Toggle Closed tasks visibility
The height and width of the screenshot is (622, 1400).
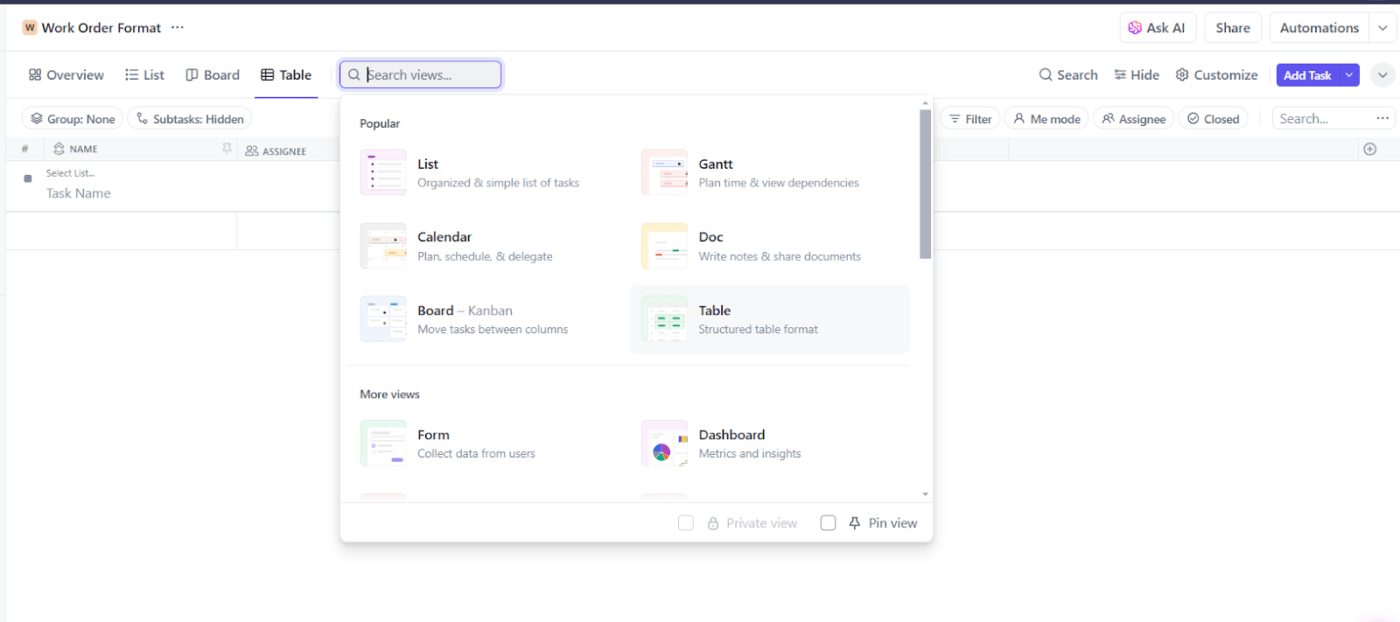click(1213, 119)
